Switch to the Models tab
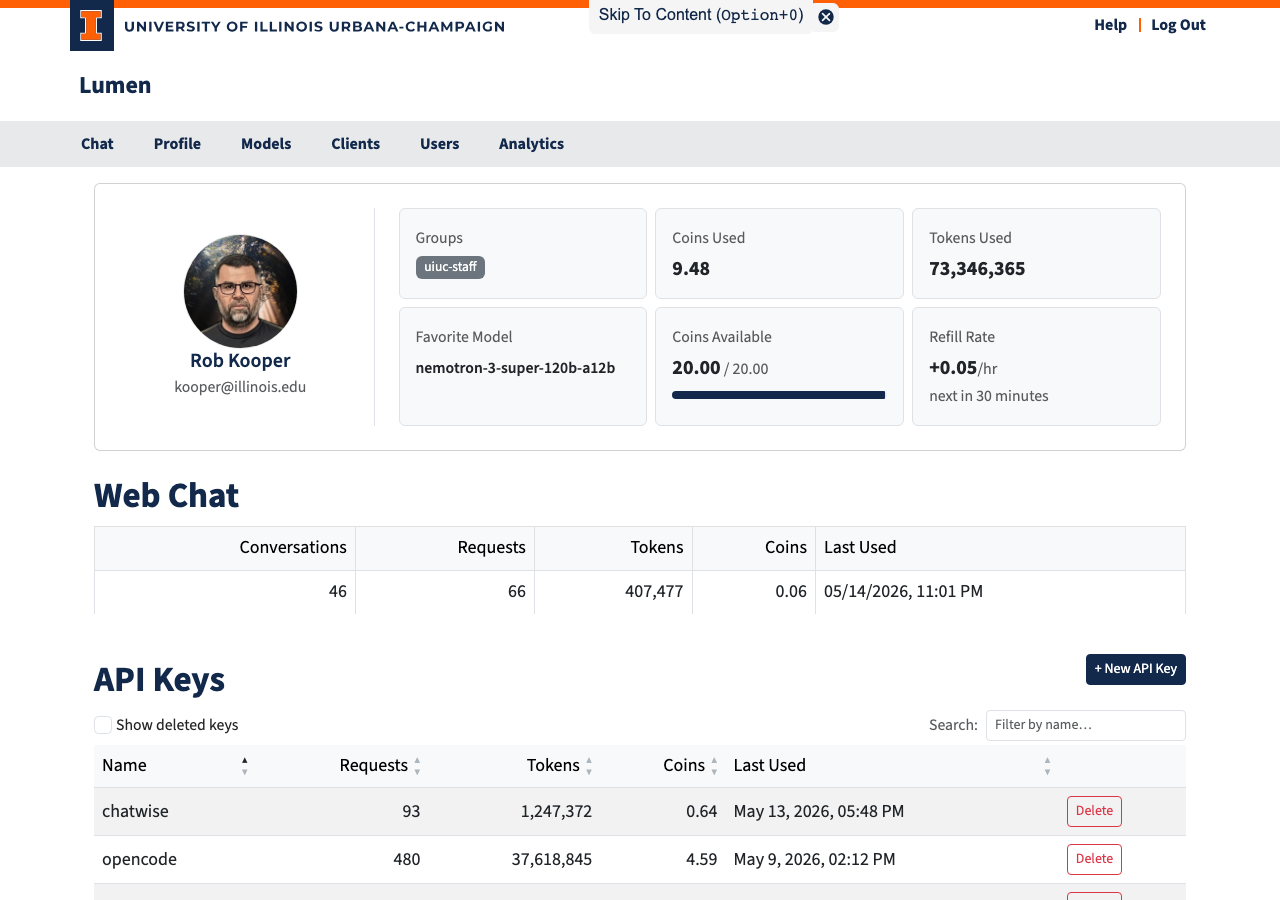1280x900 pixels. pos(266,144)
